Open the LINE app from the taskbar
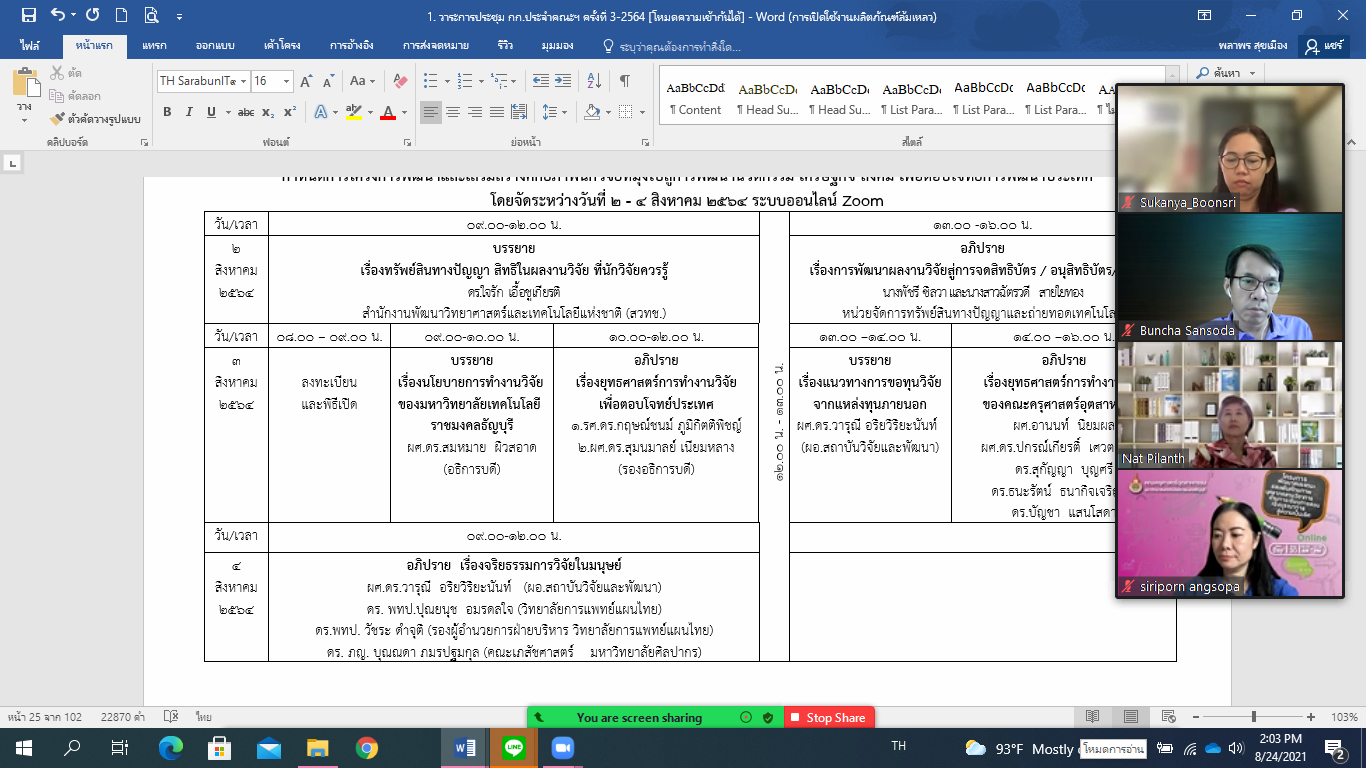 (514, 748)
